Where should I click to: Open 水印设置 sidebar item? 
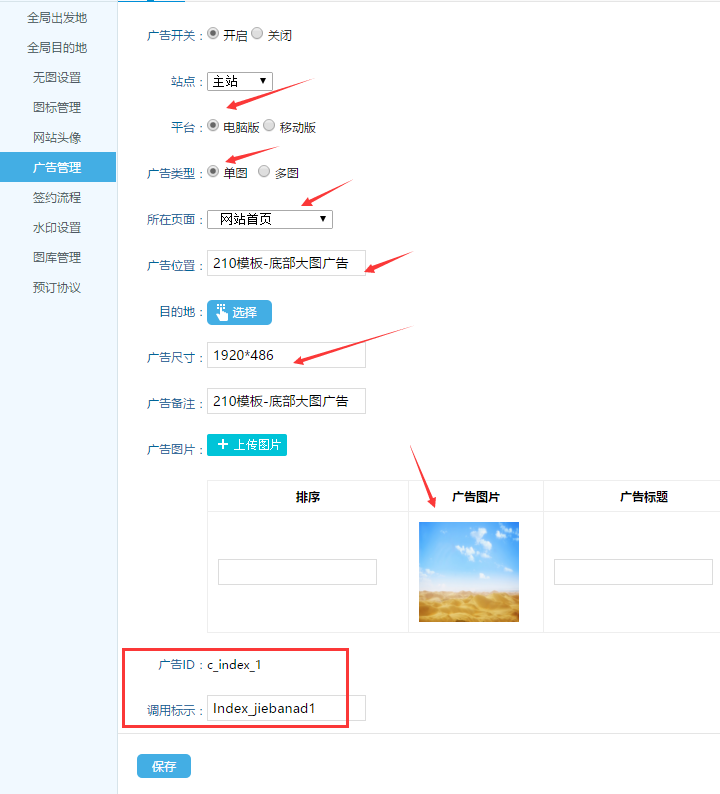(x=57, y=228)
